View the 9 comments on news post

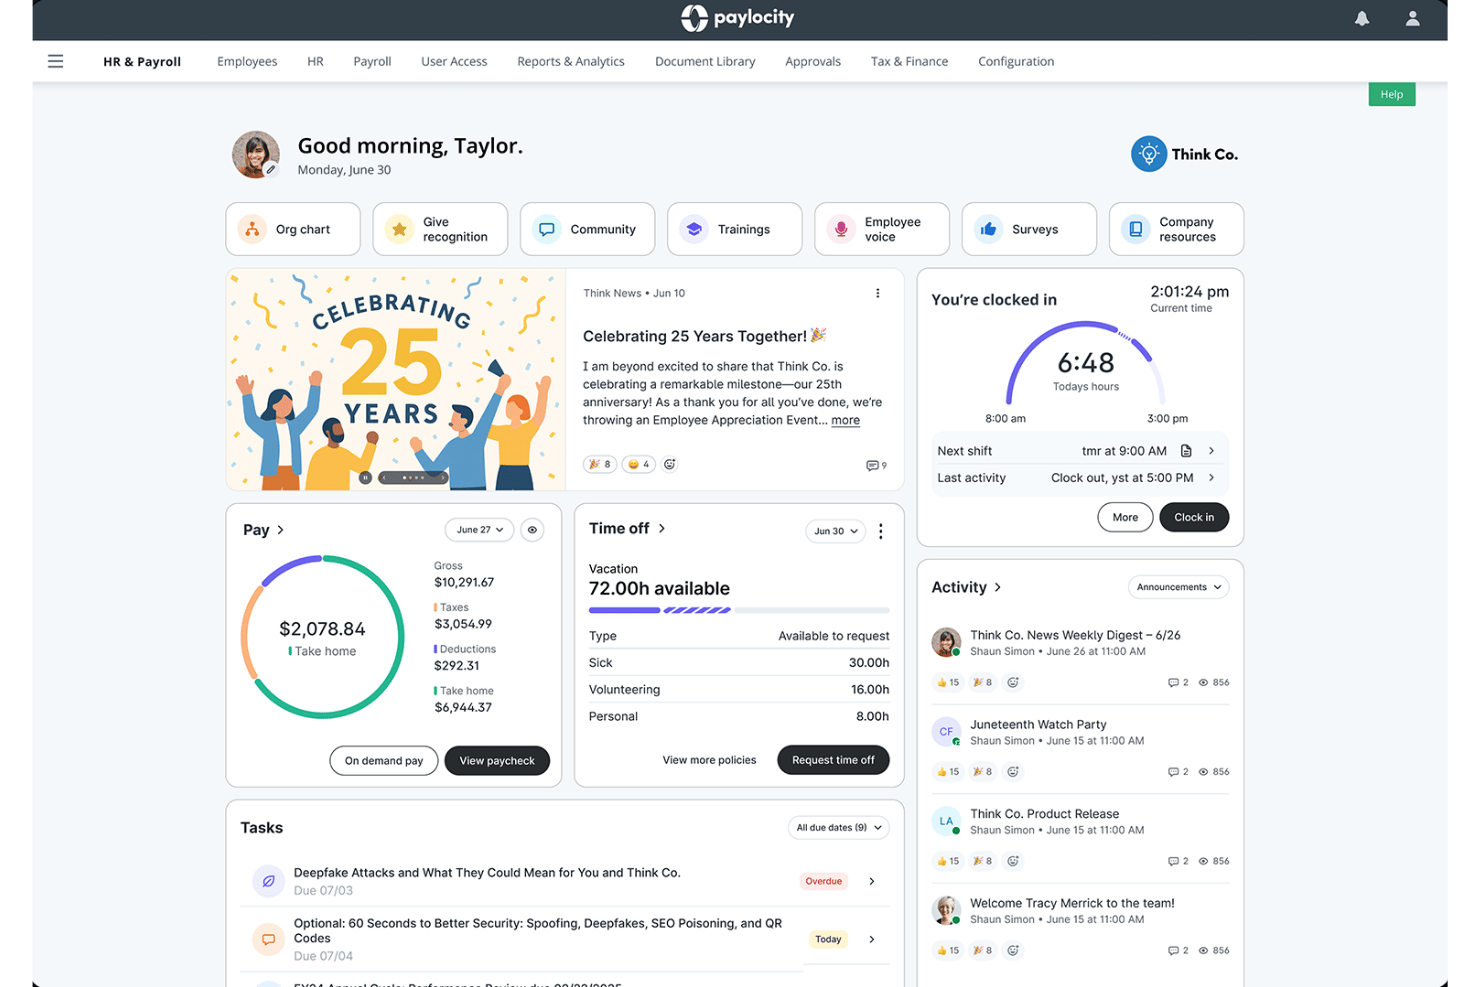pyautogui.click(x=876, y=465)
